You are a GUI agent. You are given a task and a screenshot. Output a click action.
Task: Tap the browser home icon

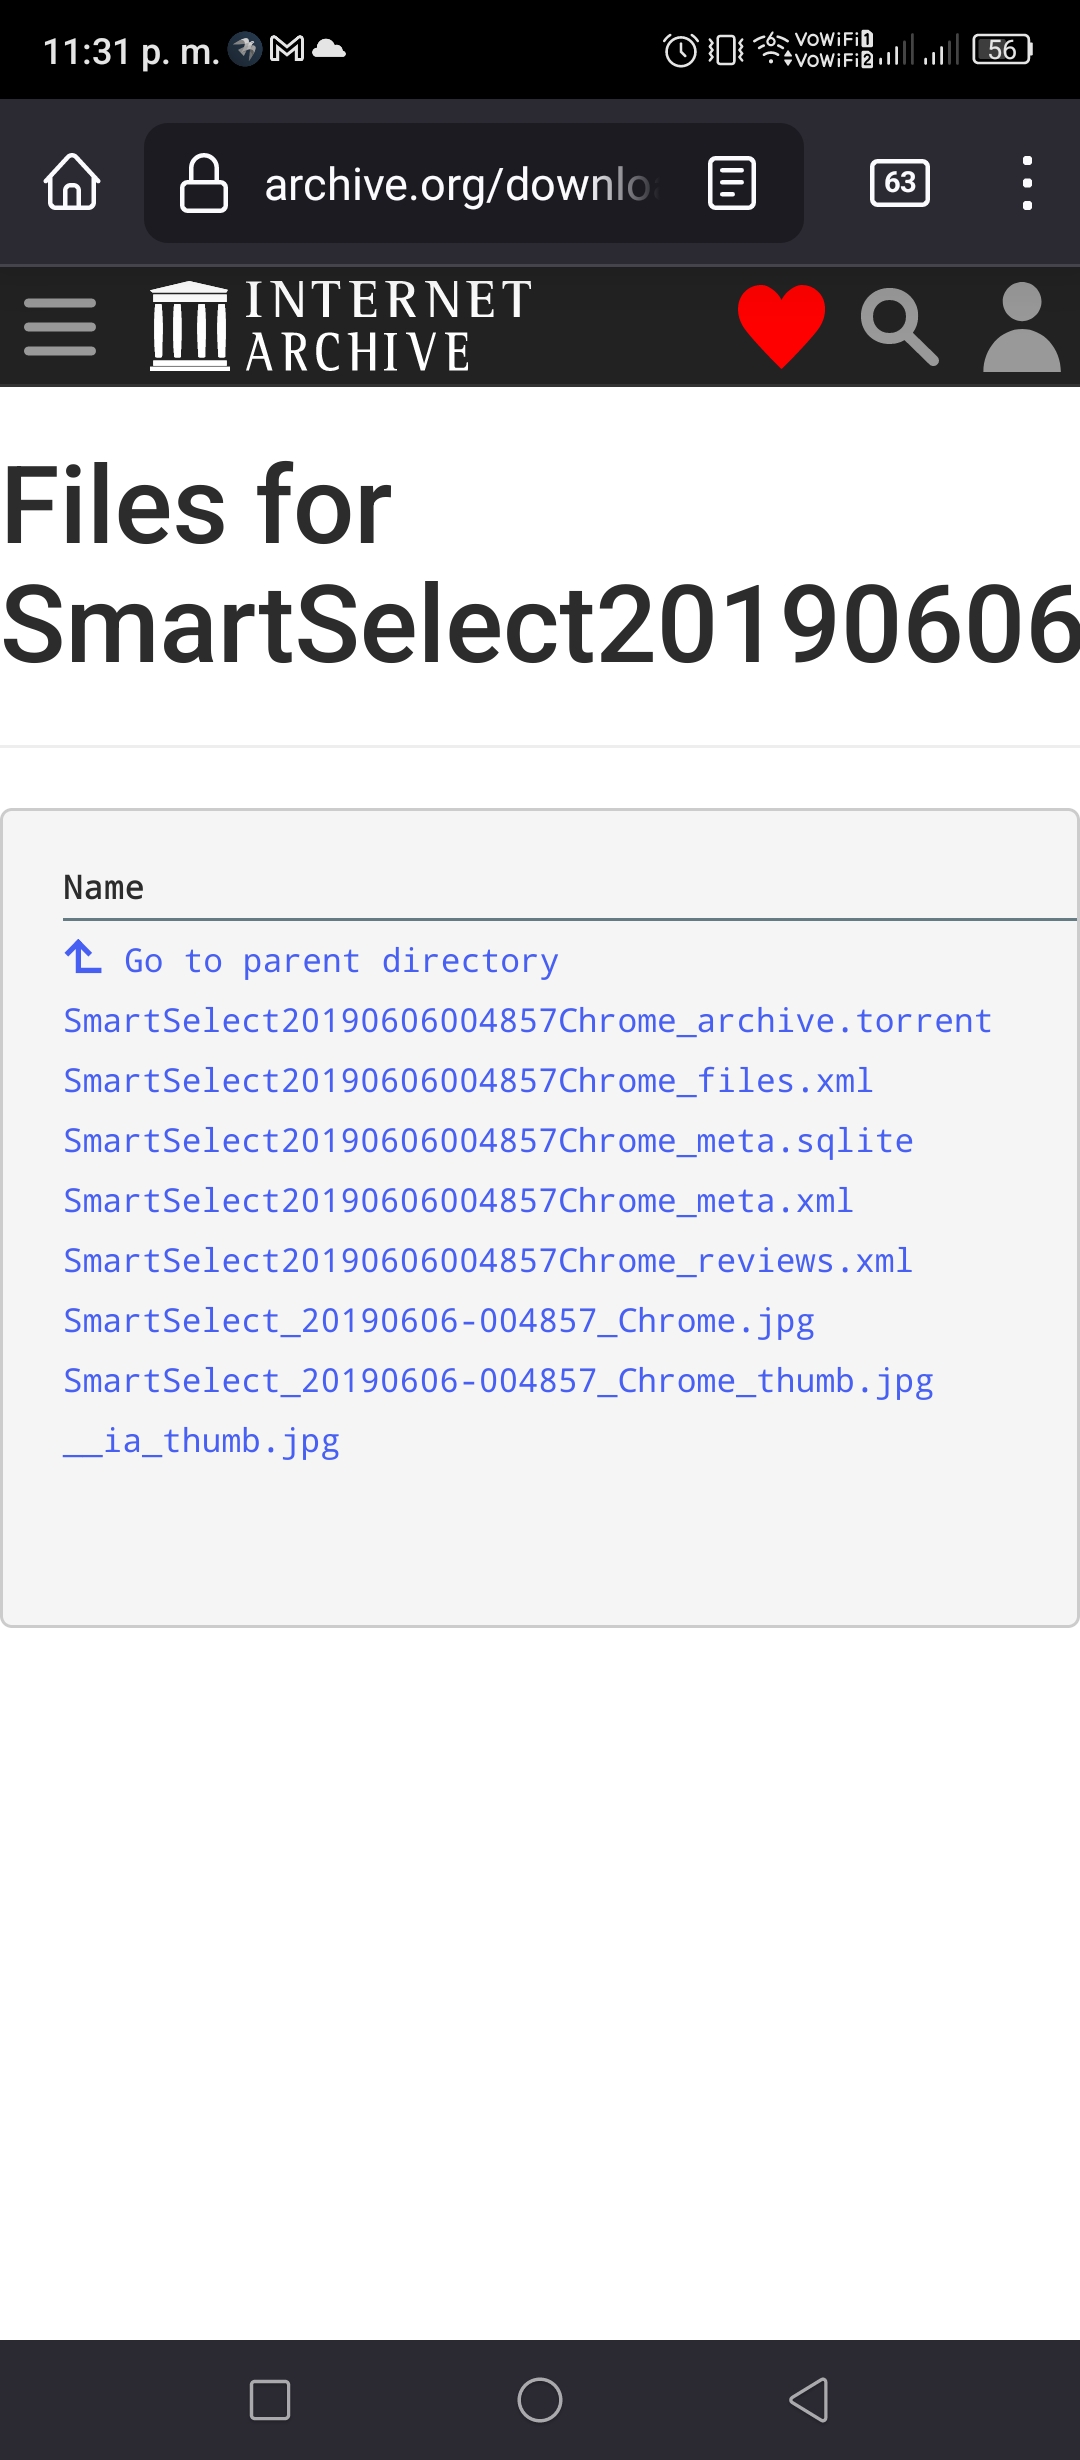[72, 182]
